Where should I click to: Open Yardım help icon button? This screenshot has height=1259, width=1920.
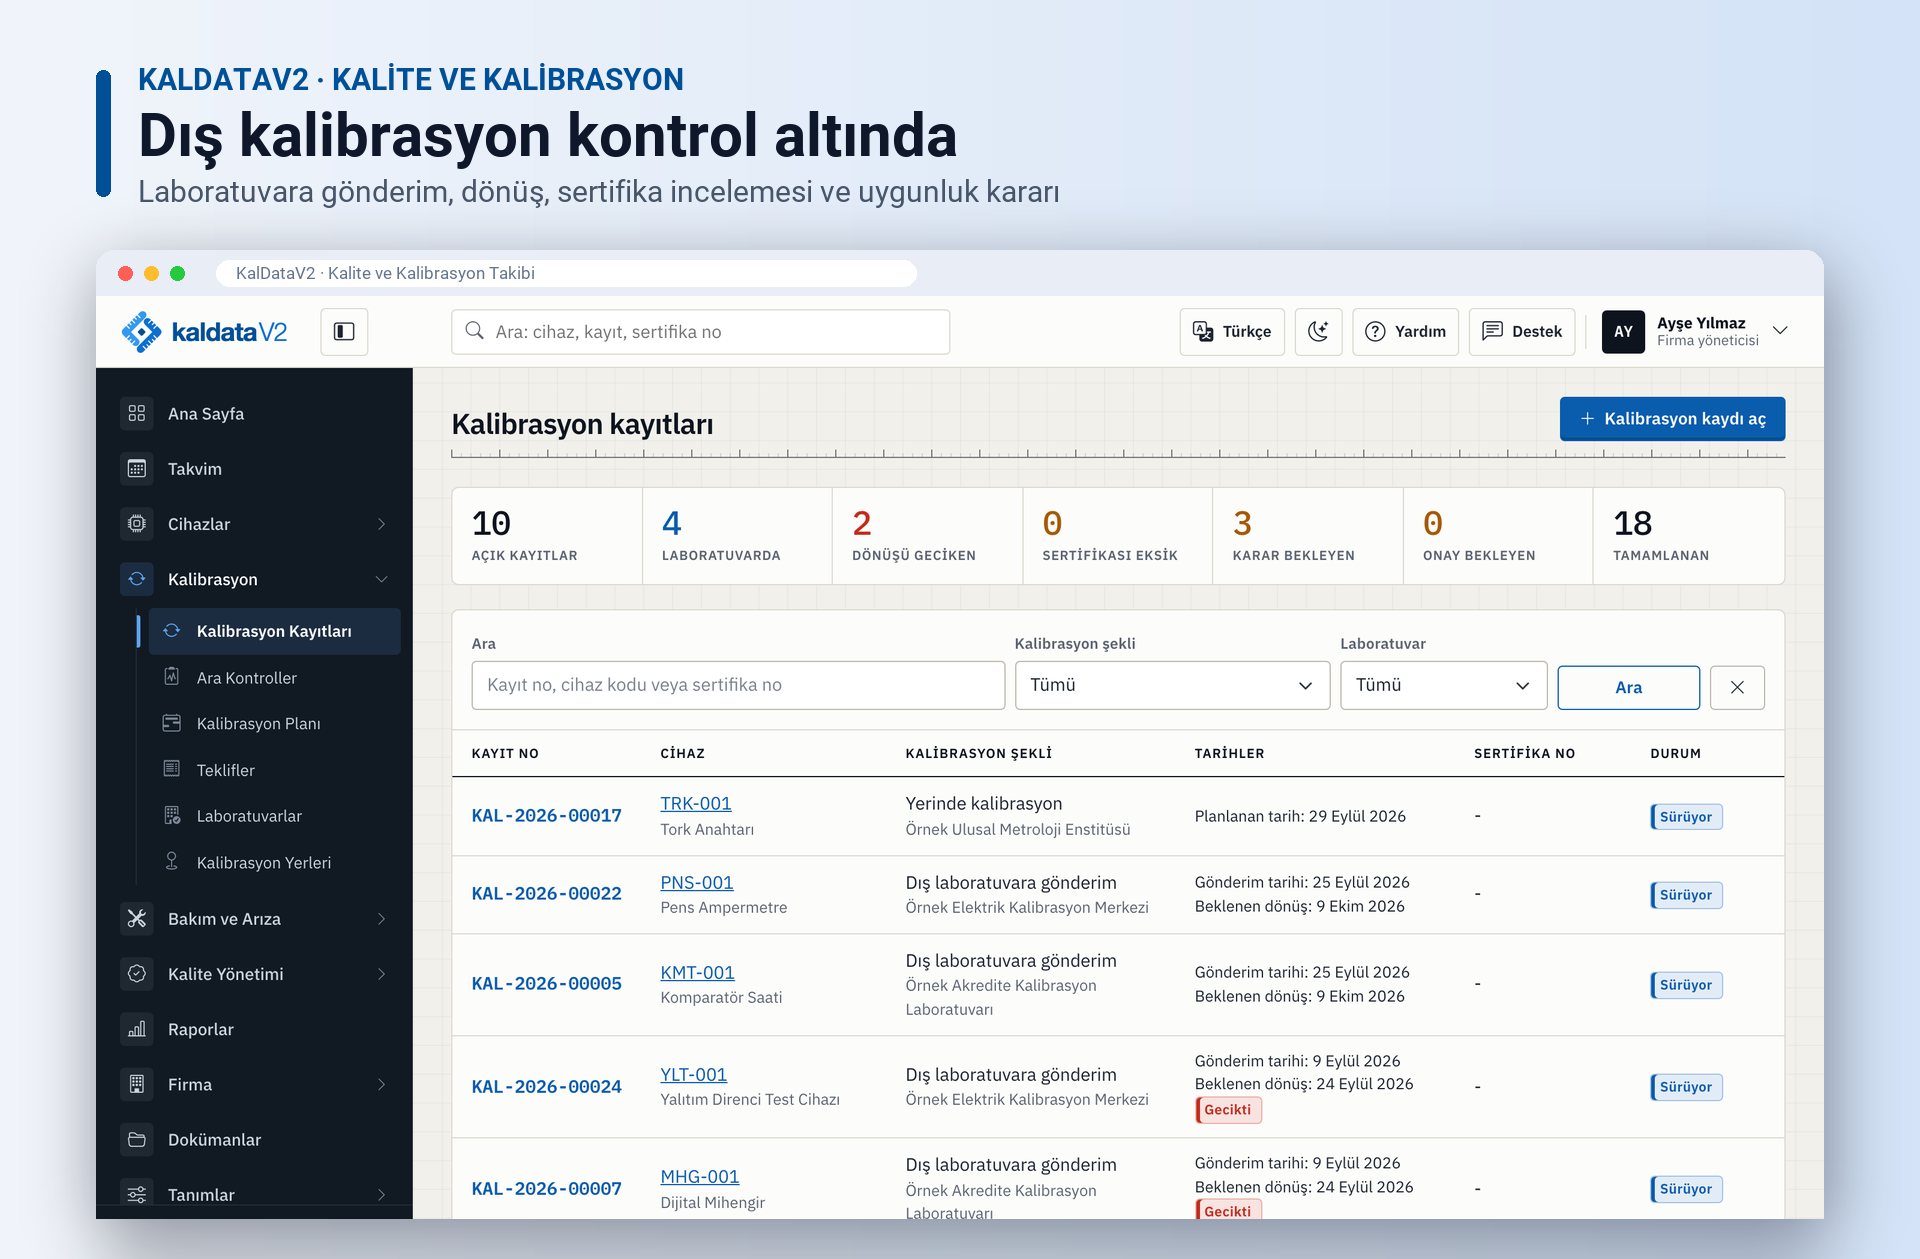[1405, 332]
